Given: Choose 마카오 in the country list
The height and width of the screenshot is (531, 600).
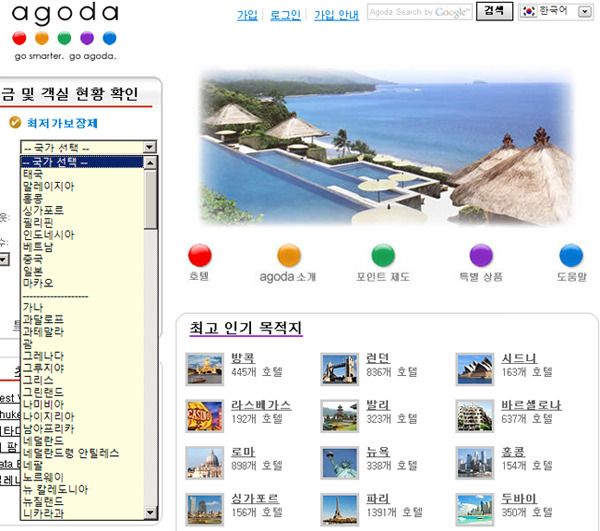Looking at the screenshot, I should (82, 283).
